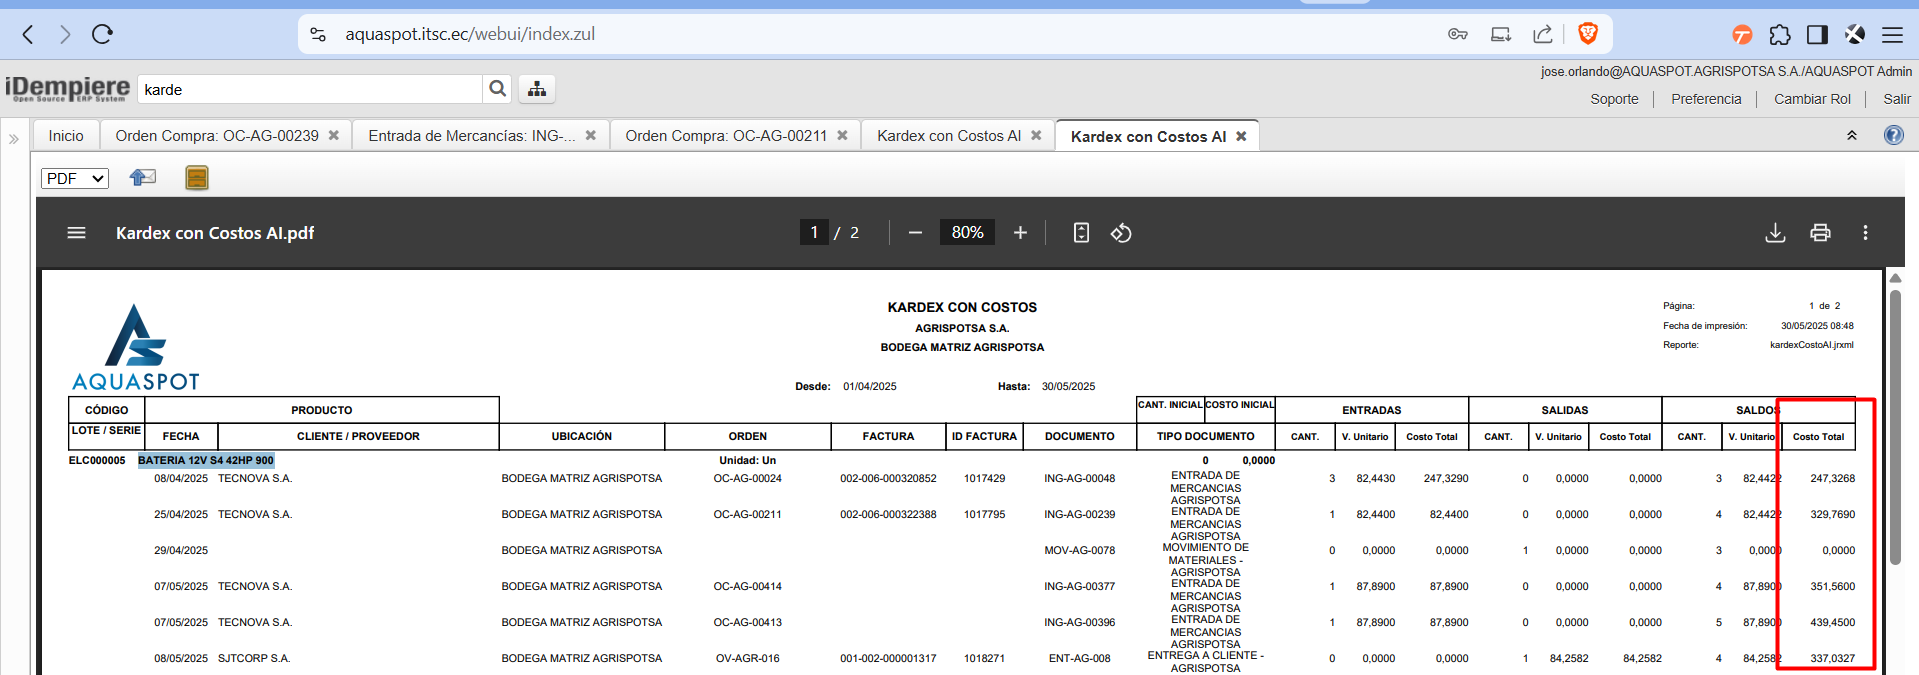Image resolution: width=1919 pixels, height=675 pixels.
Task: Click the PDF download icon
Action: pyautogui.click(x=1775, y=233)
